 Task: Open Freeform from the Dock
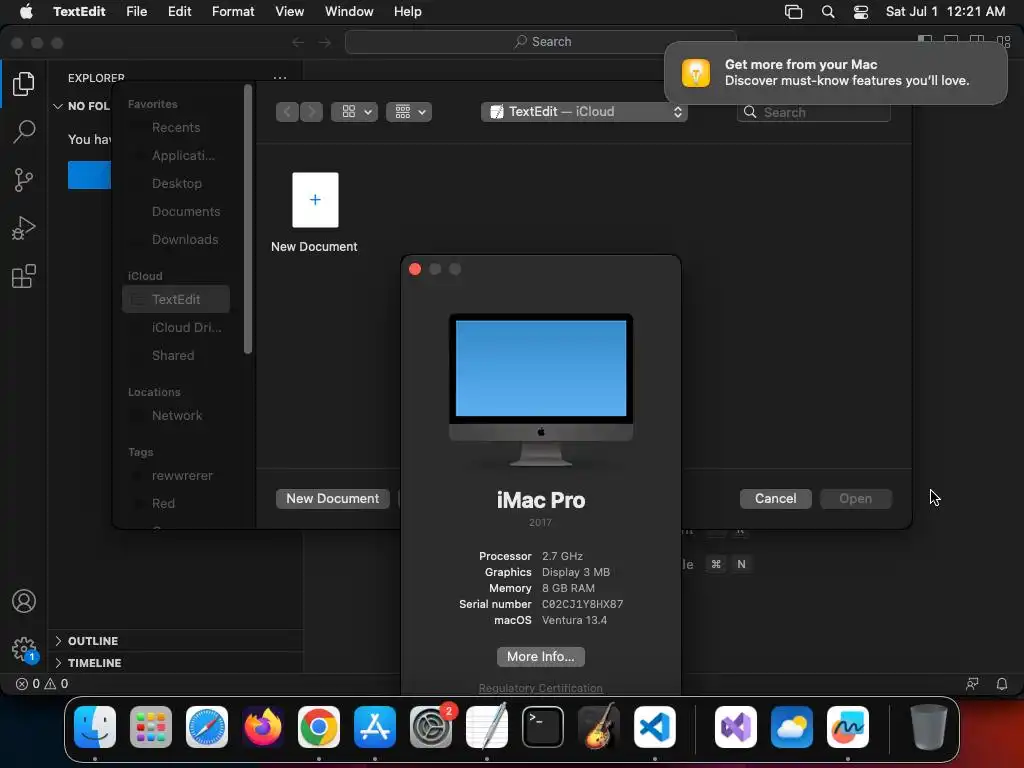click(x=848, y=727)
